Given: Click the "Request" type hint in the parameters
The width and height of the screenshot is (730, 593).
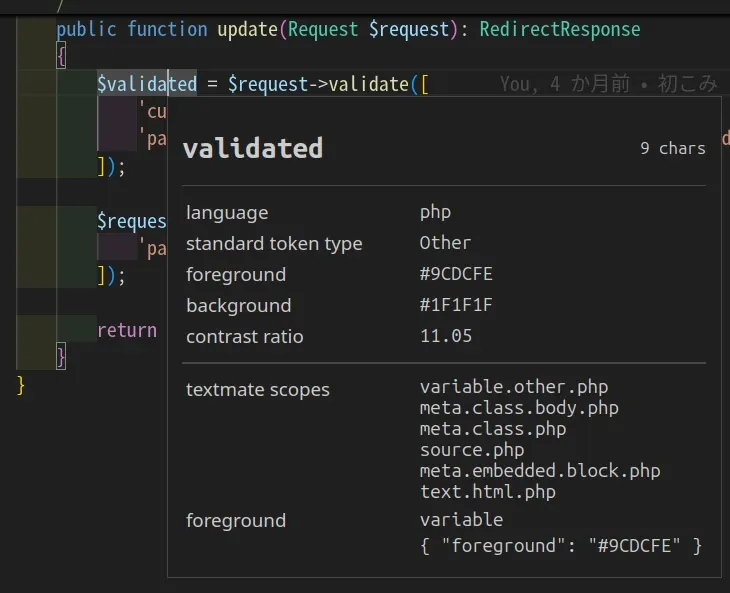Looking at the screenshot, I should (323, 29).
